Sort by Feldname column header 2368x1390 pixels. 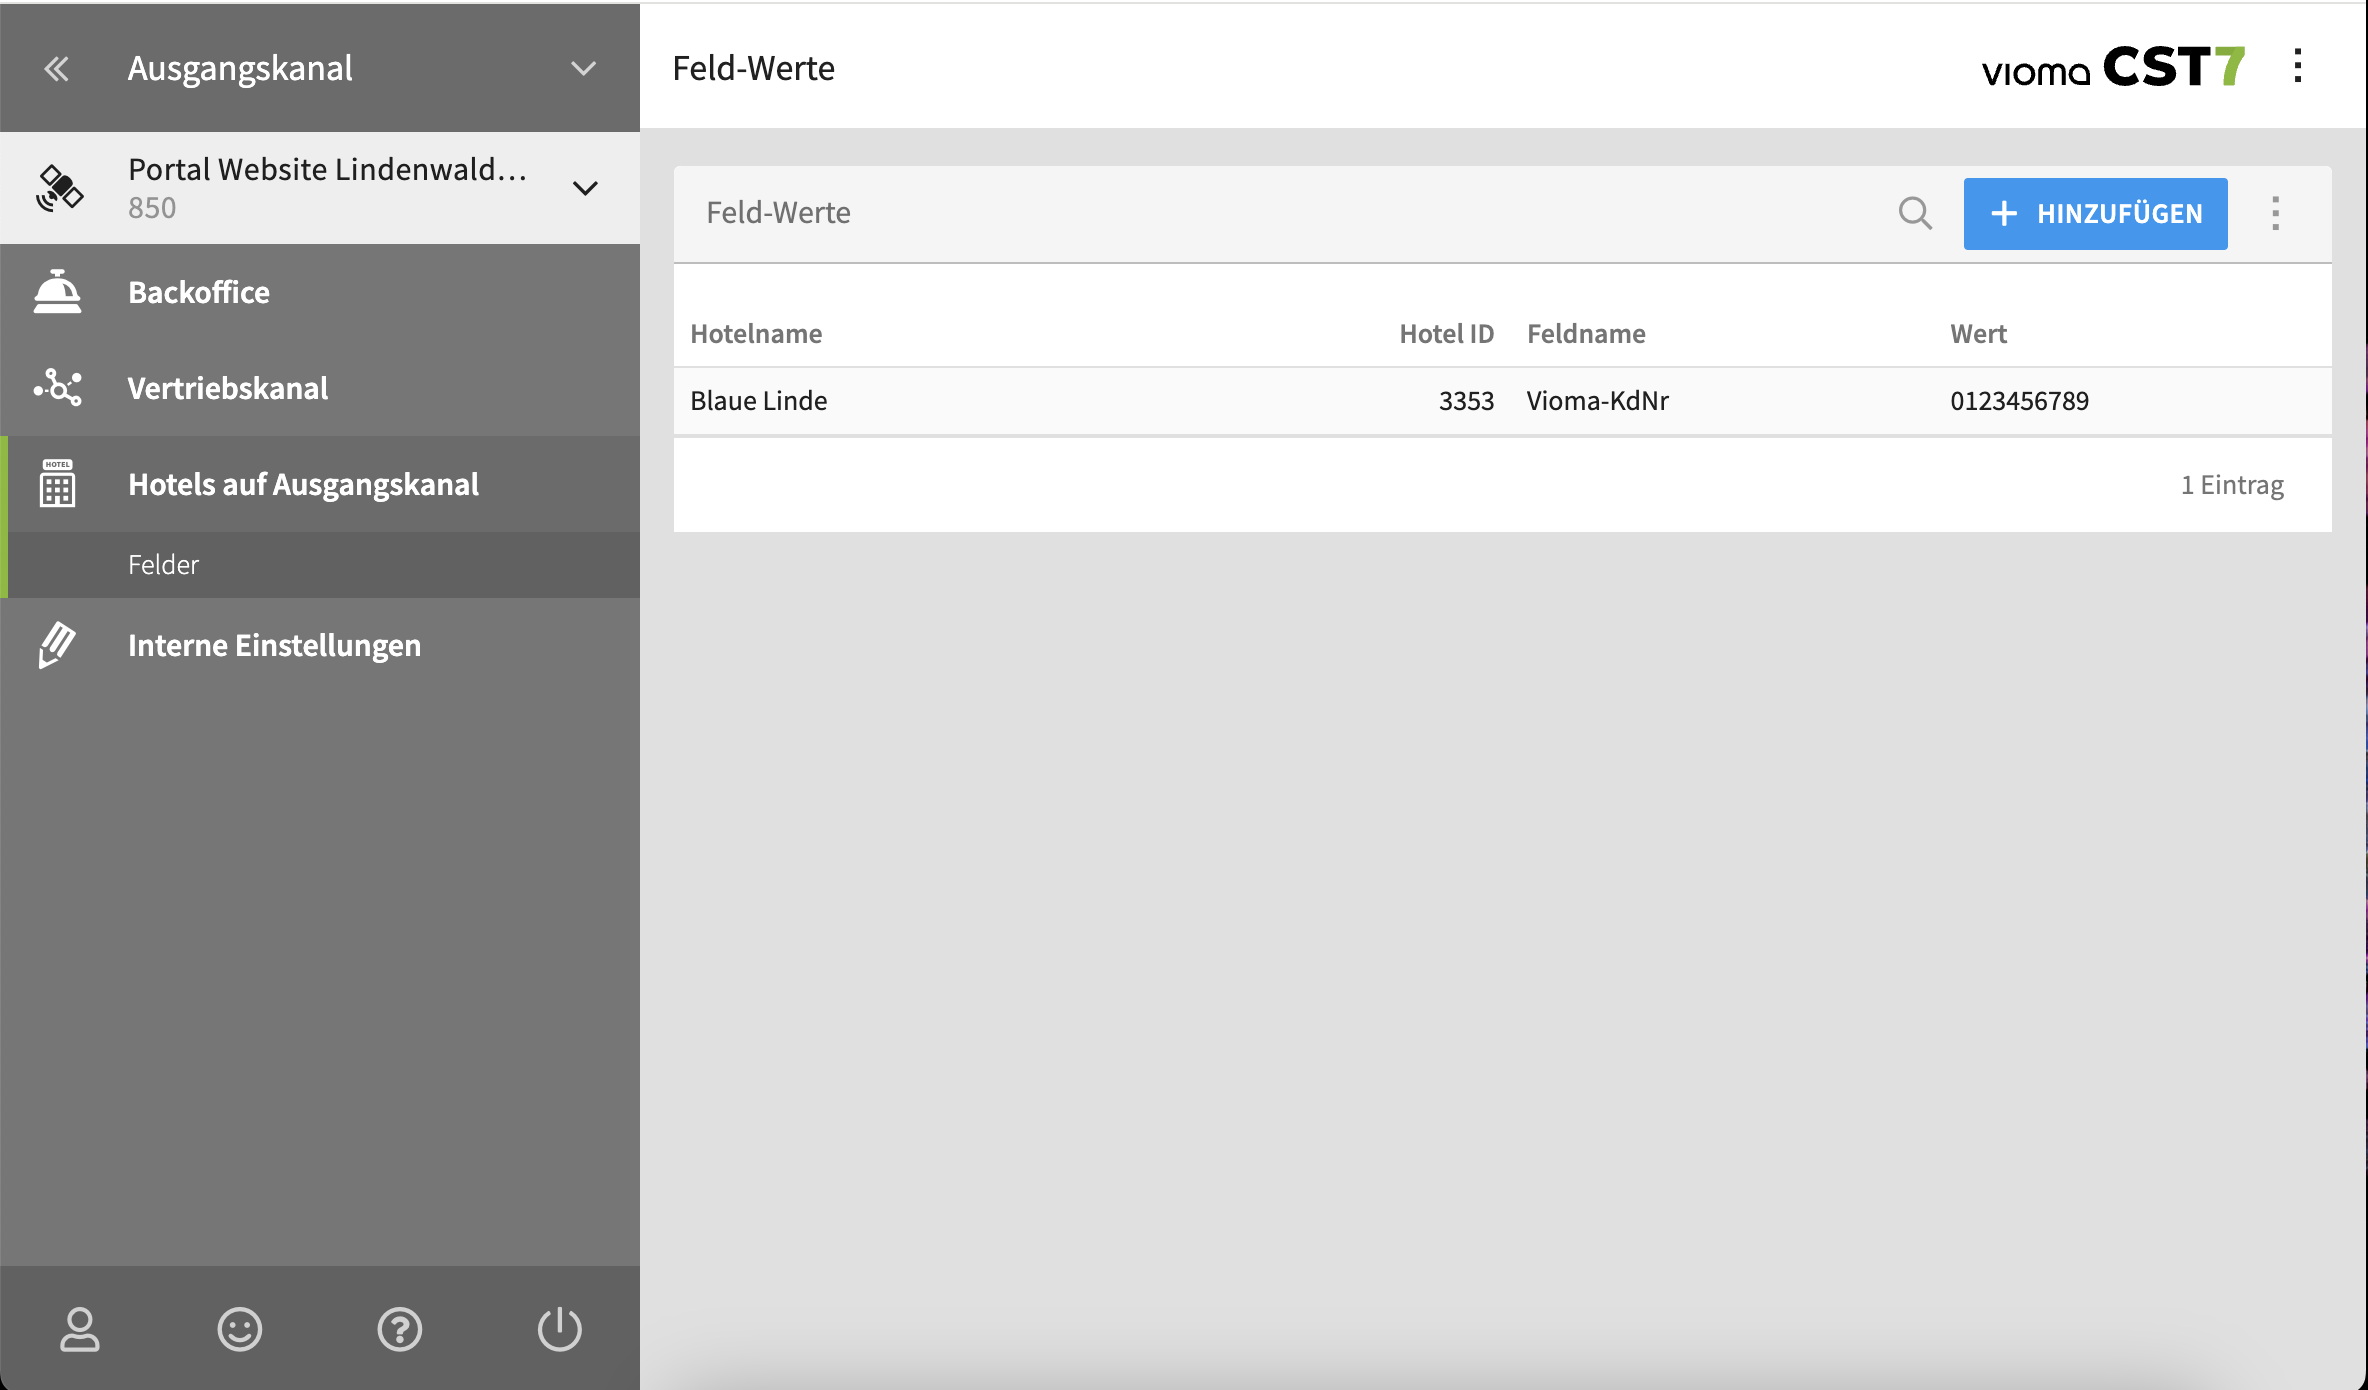[1586, 333]
